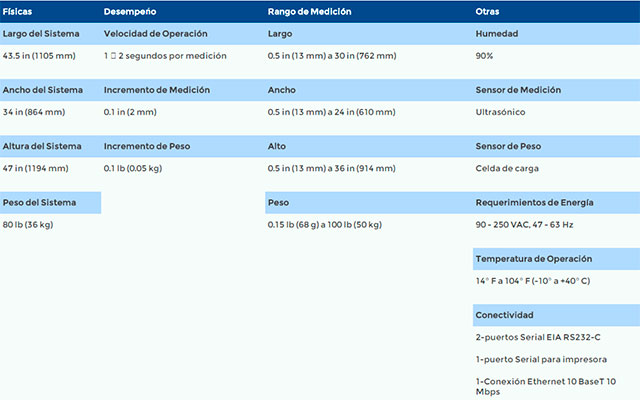Select the Desempeño column header

pos(130,11)
